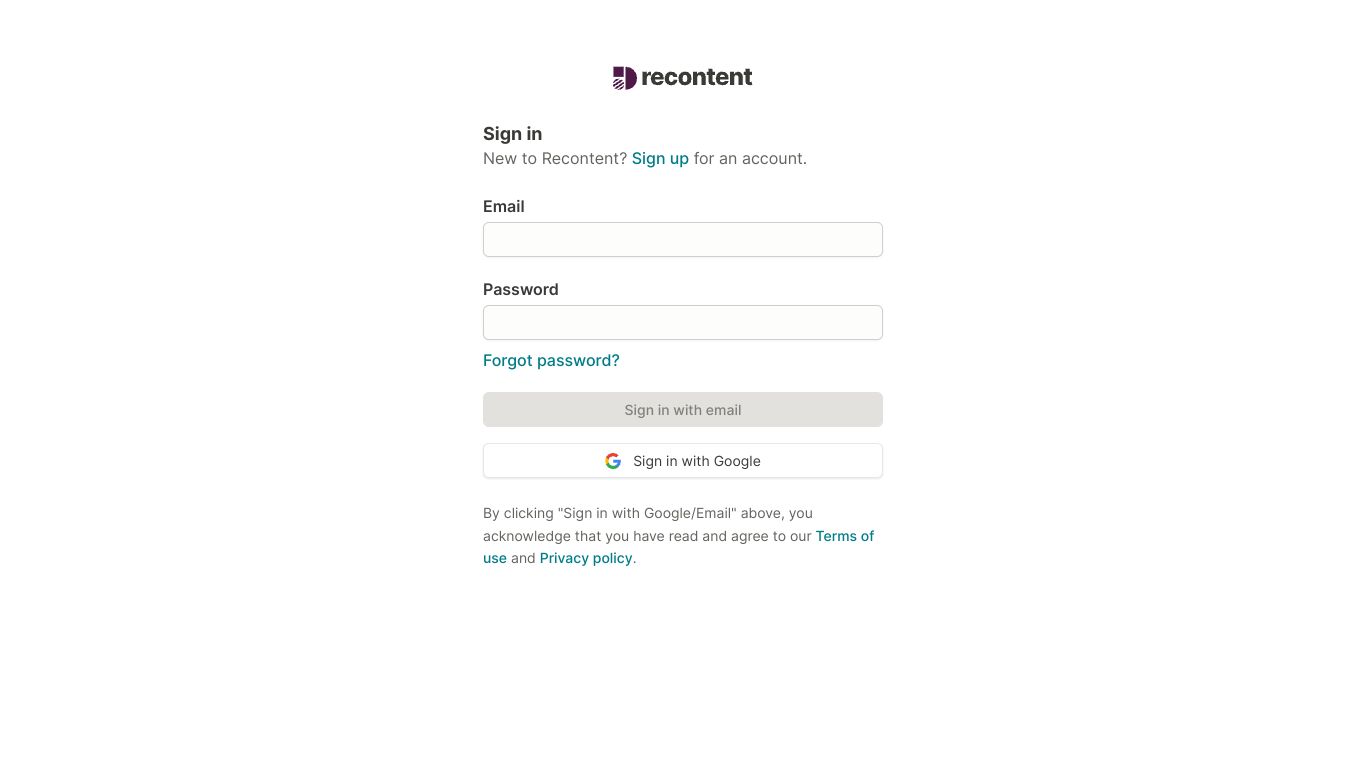This screenshot has width=1366, height=768.
Task: Click the "Sign in with Google" label text
Action: pyautogui.click(x=696, y=461)
